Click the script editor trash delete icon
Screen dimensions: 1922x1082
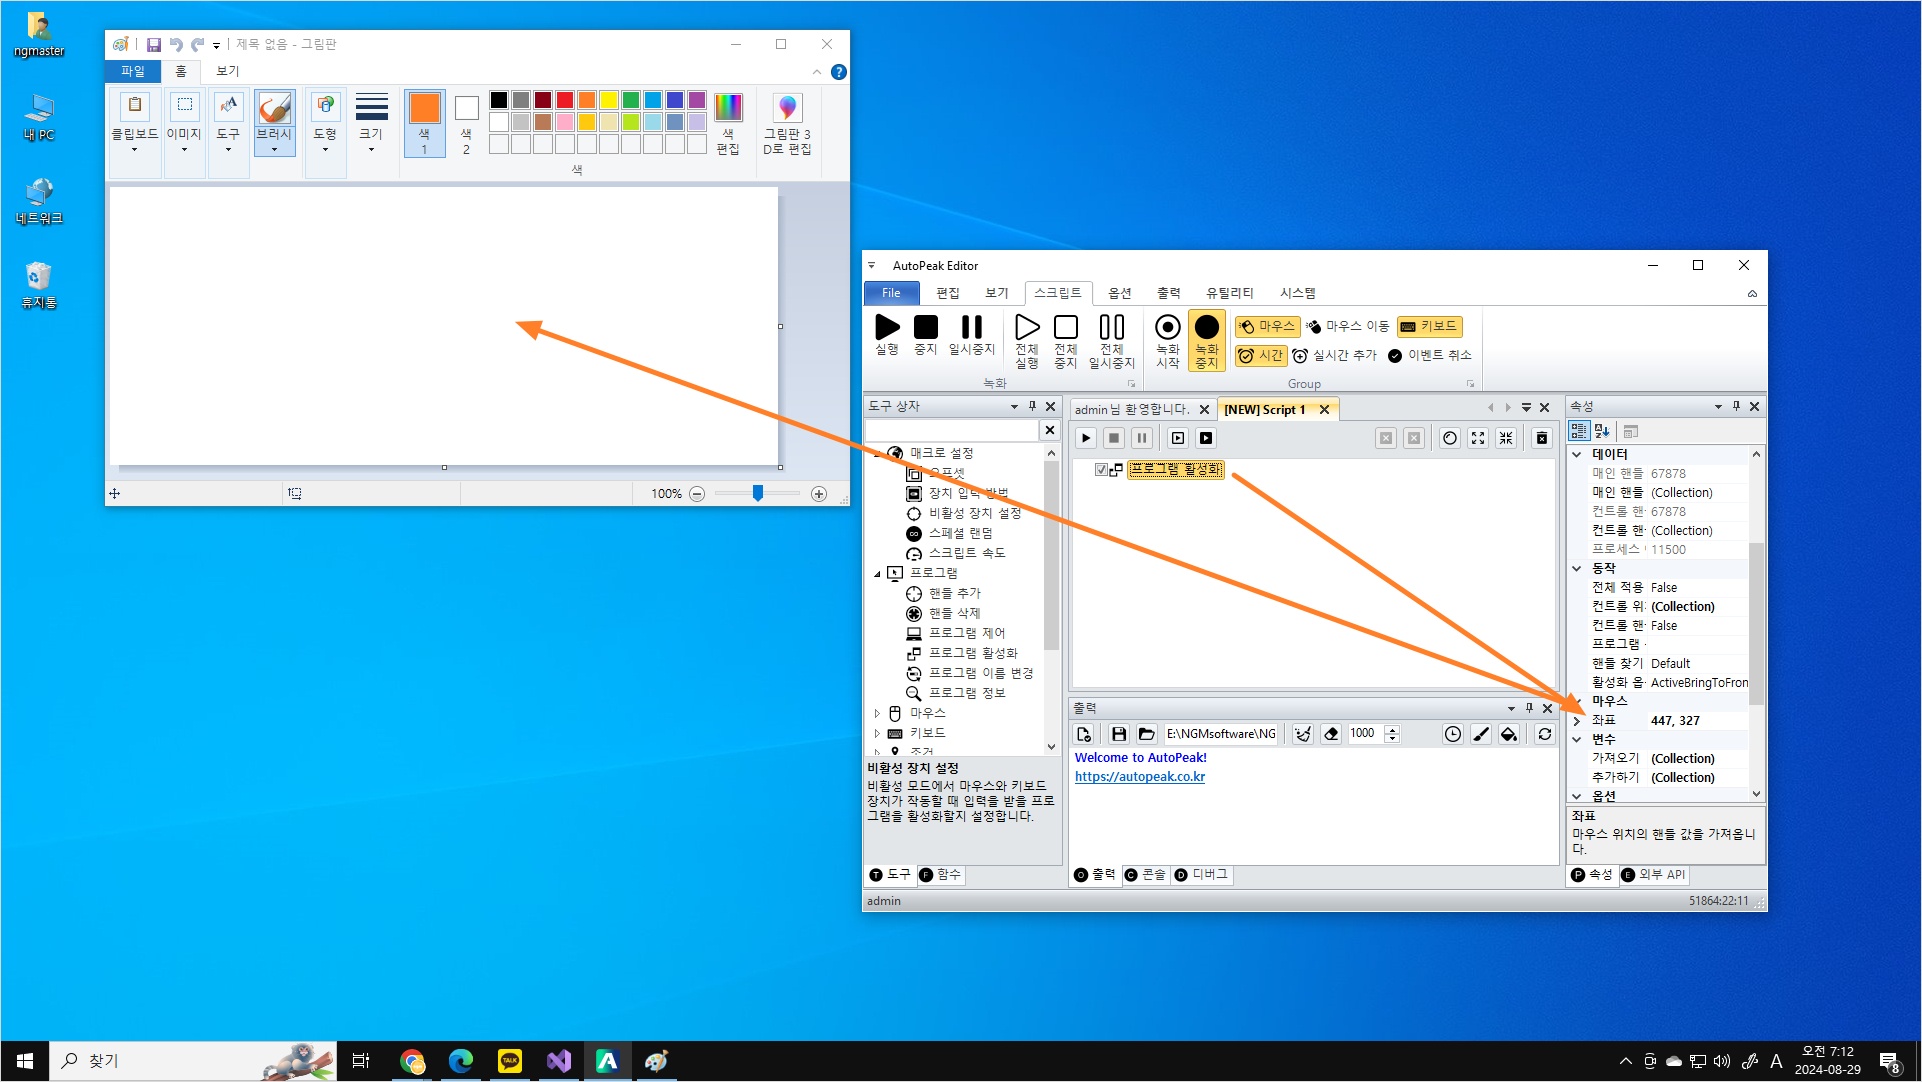1541,438
